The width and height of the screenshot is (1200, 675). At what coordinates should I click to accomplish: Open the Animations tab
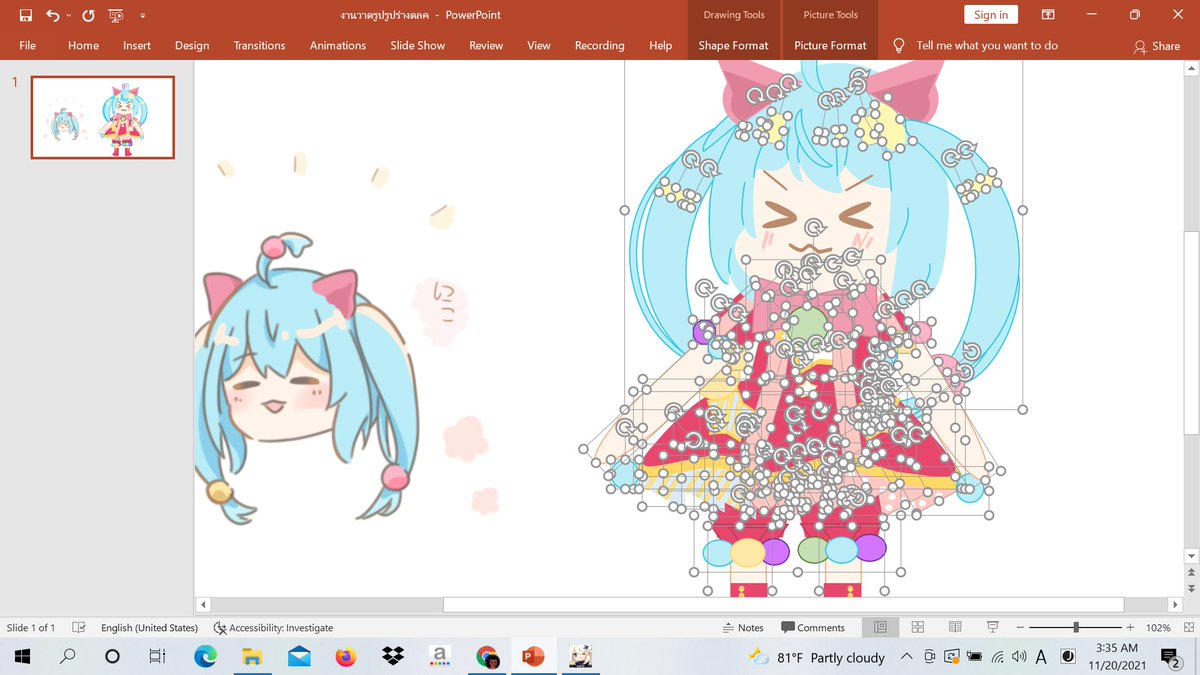[x=338, y=45]
